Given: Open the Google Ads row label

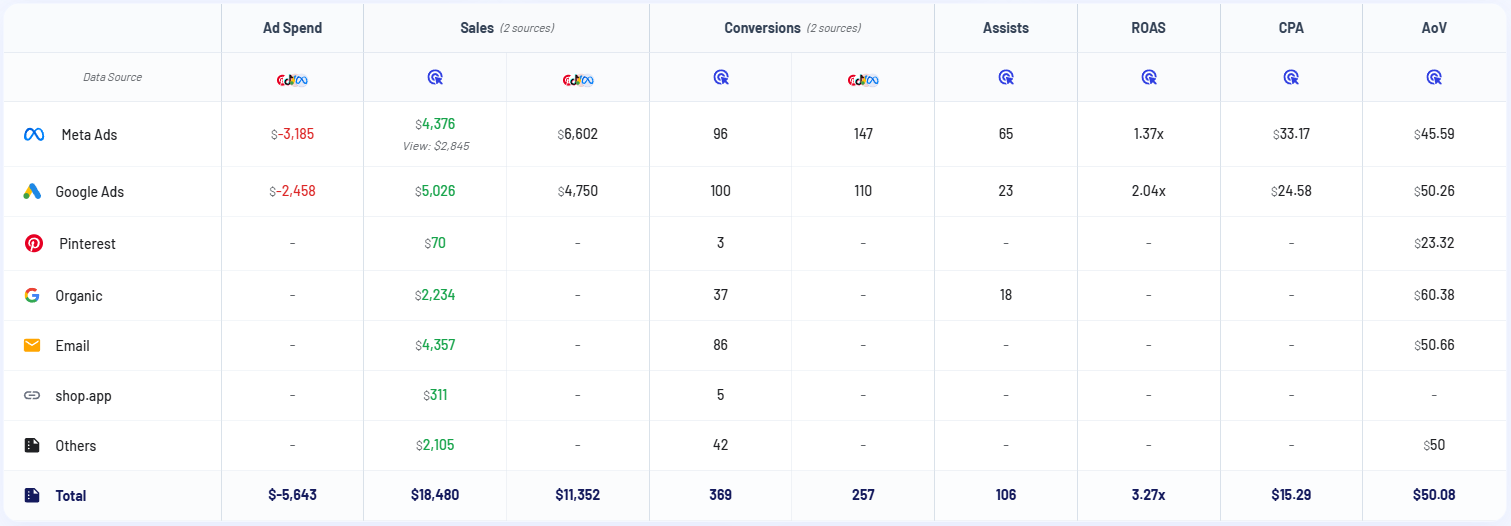Looking at the screenshot, I should pyautogui.click(x=90, y=192).
